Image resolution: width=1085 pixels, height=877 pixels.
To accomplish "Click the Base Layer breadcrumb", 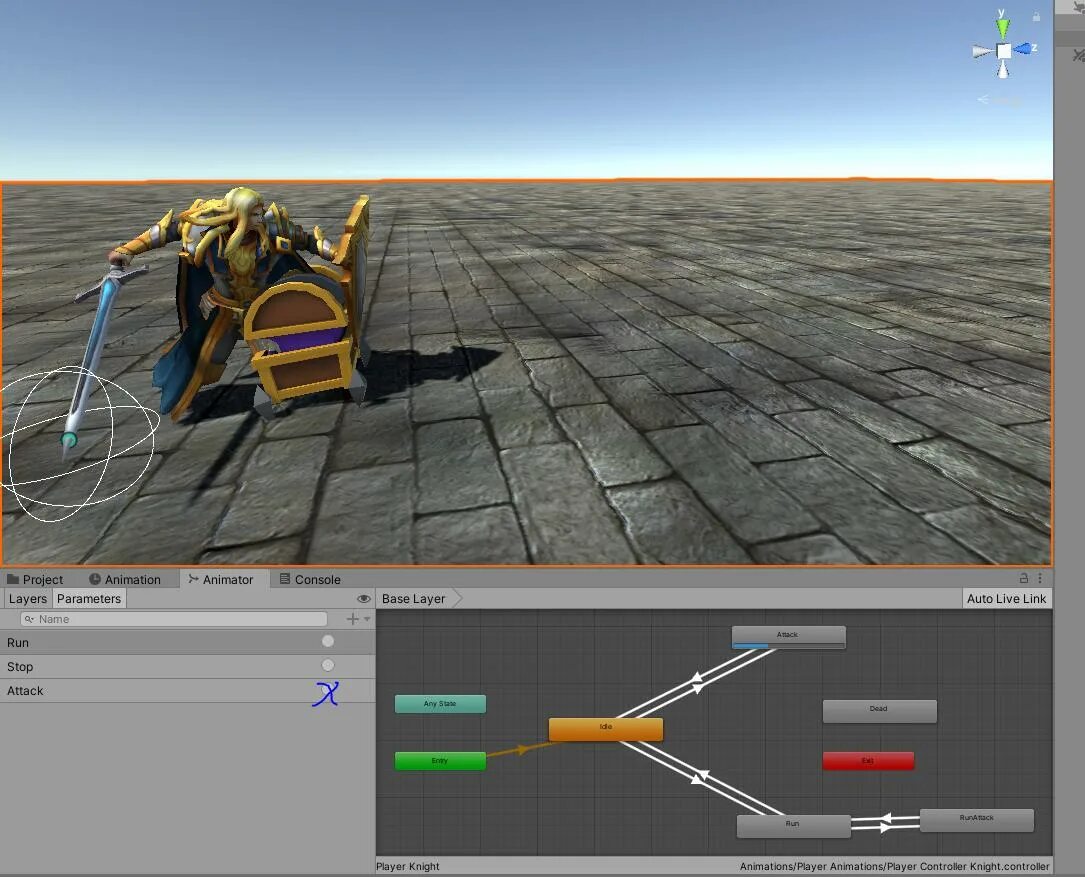I will point(414,599).
